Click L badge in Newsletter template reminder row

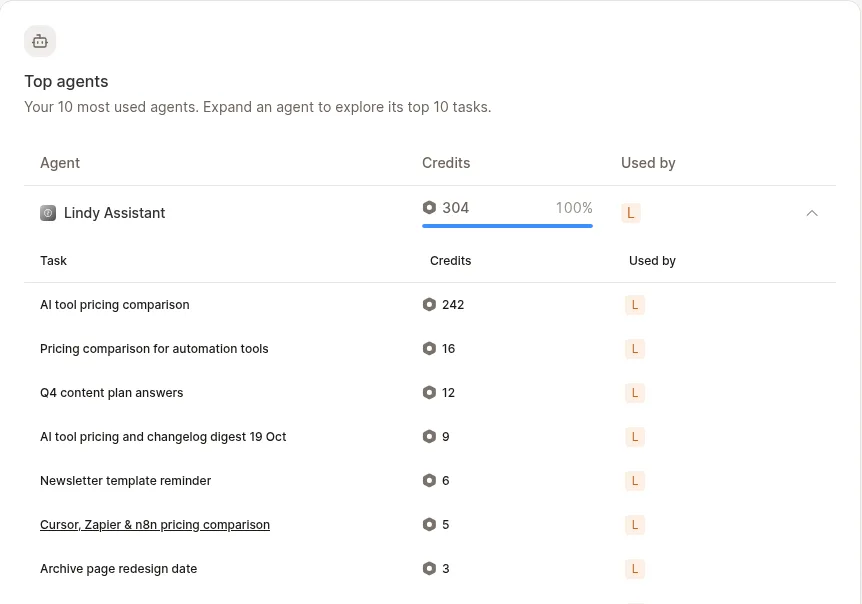635,481
